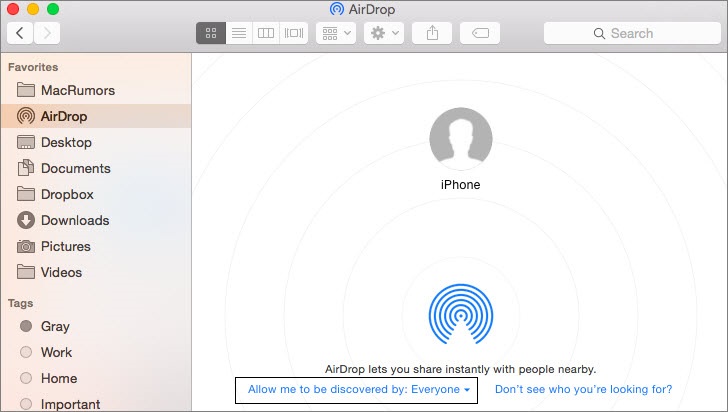Minimize the window with yellow button
The width and height of the screenshot is (728, 412).
[33, 9]
